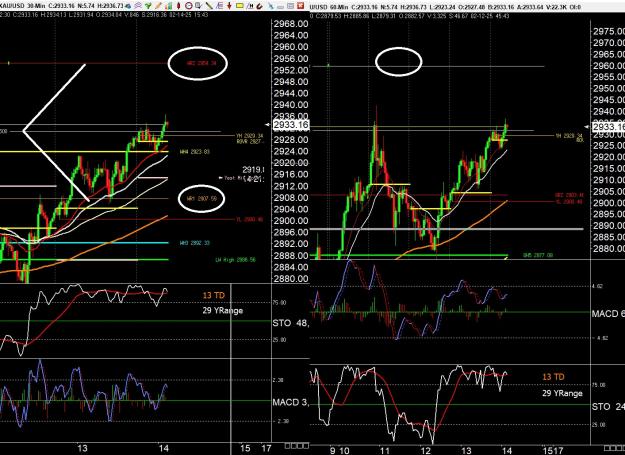
Task: Click the YH 2929.34 label on right chart
Action: pyautogui.click(x=570, y=136)
